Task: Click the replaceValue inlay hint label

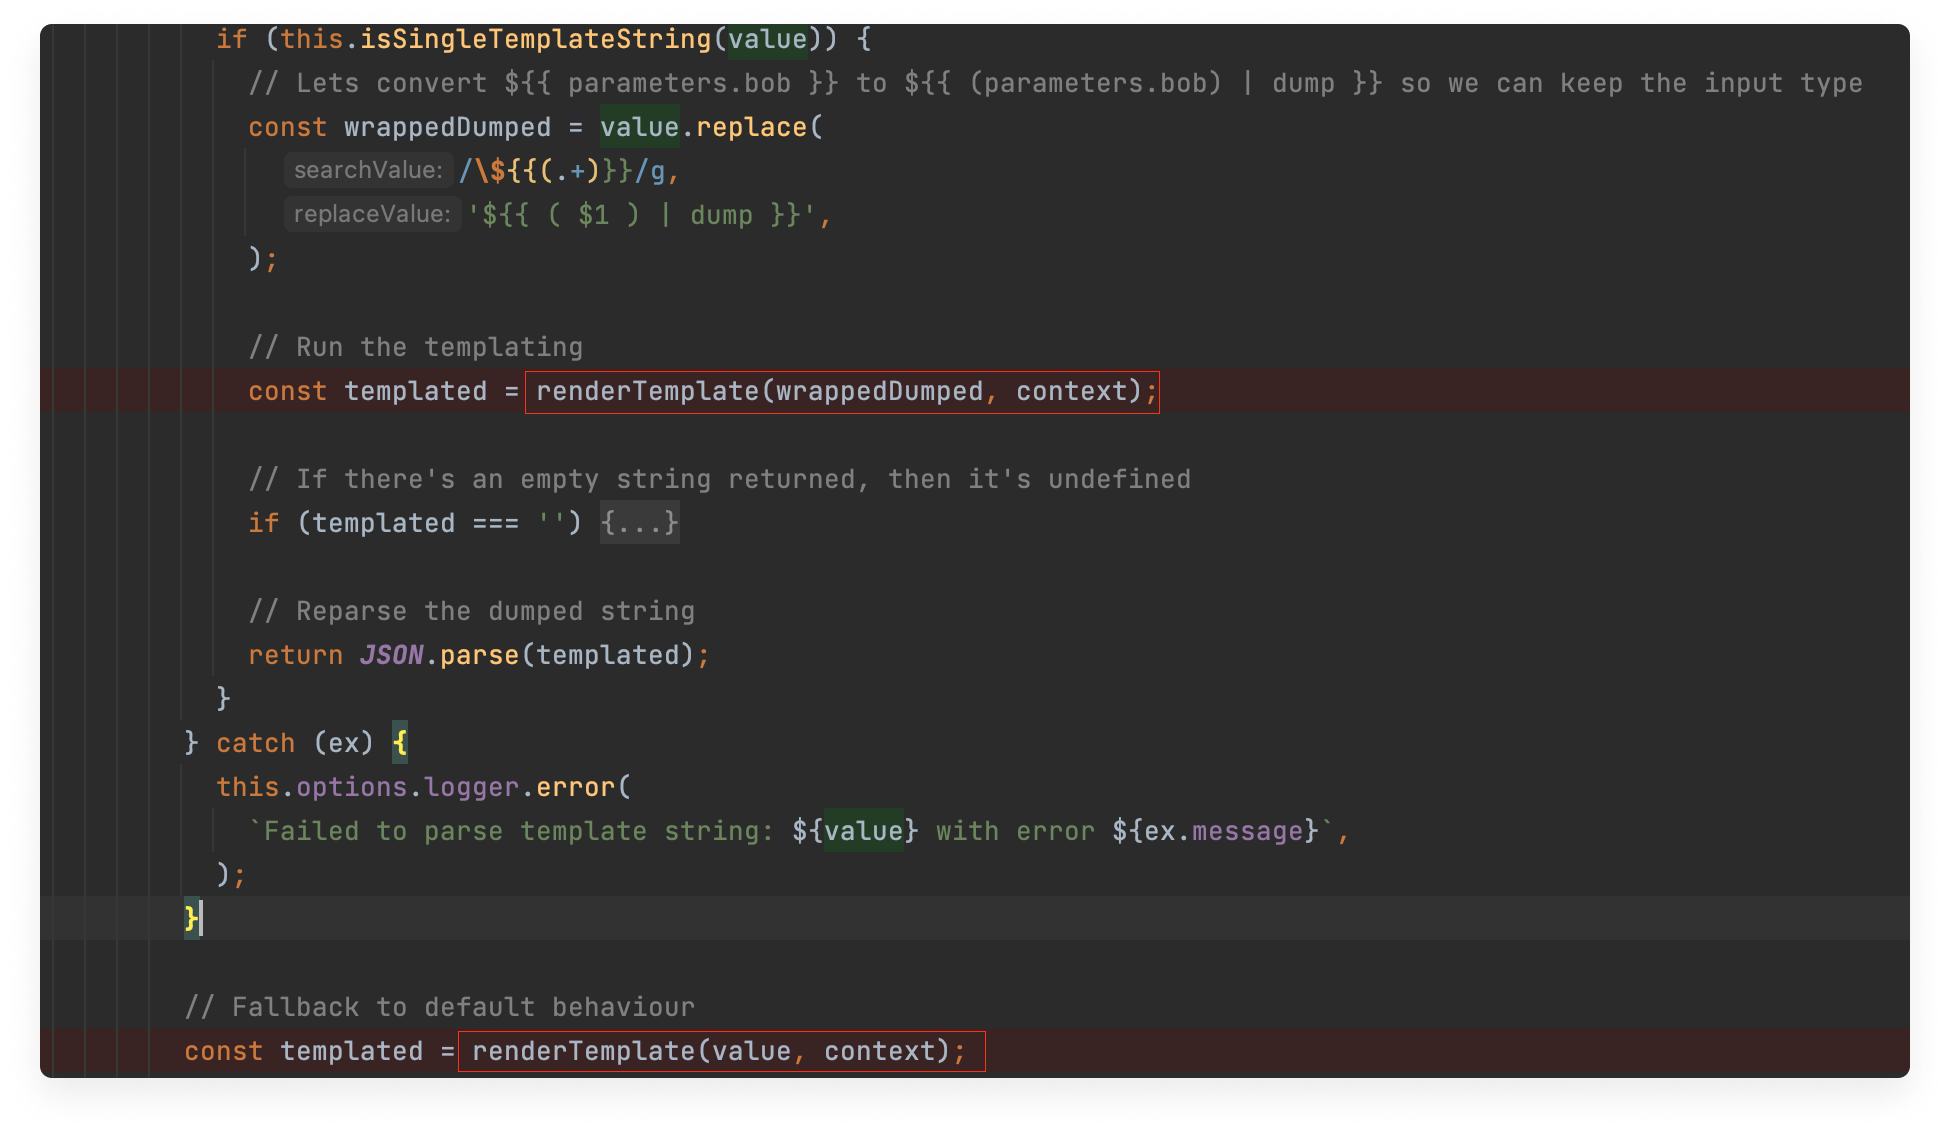Action: pyautogui.click(x=371, y=213)
